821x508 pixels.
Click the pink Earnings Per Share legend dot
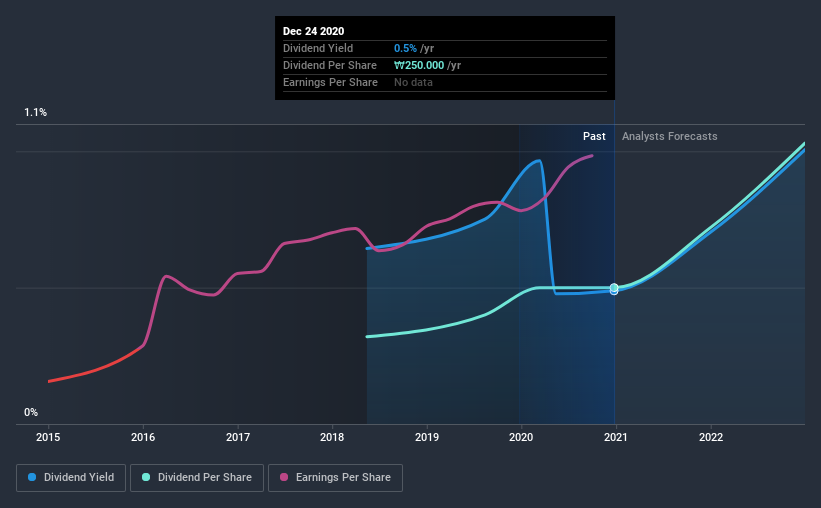pos(284,477)
